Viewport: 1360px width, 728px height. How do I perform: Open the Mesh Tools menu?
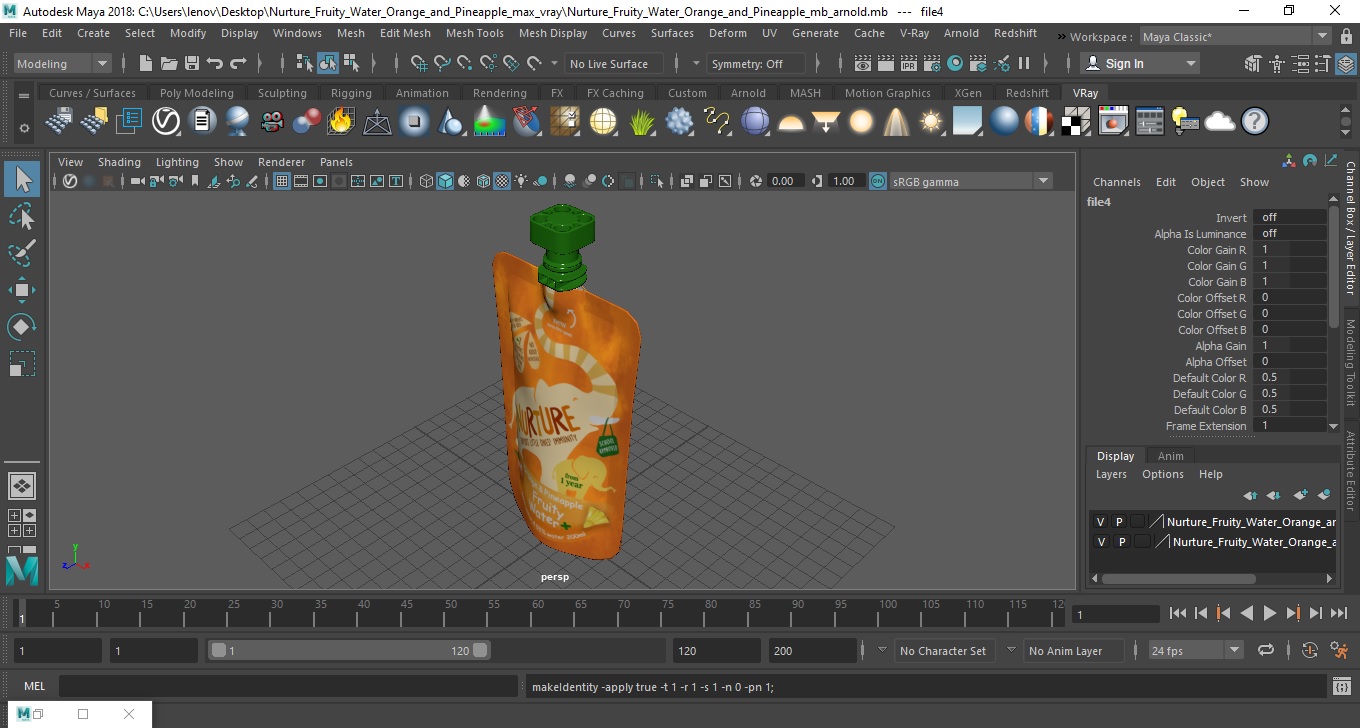[474, 33]
